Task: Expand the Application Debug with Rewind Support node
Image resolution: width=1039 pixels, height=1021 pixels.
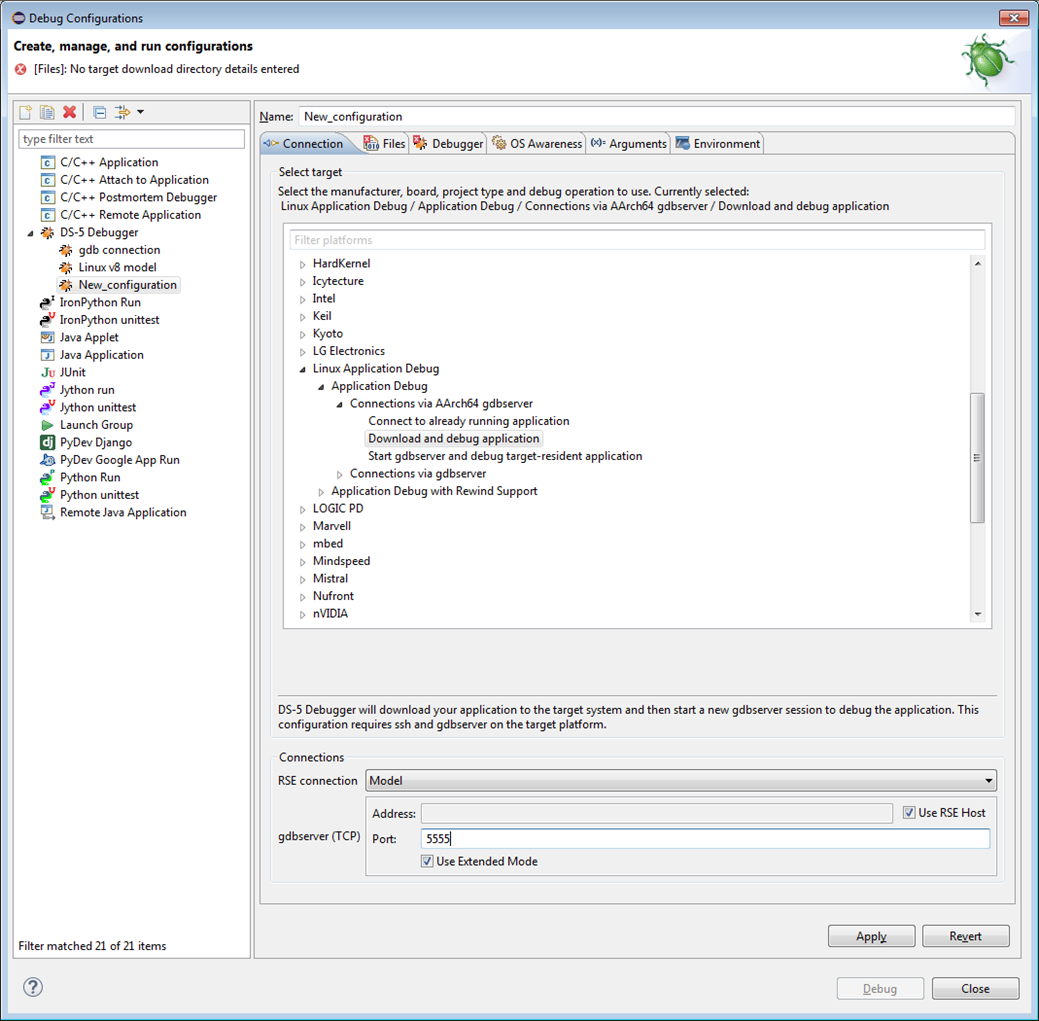Action: 321,492
